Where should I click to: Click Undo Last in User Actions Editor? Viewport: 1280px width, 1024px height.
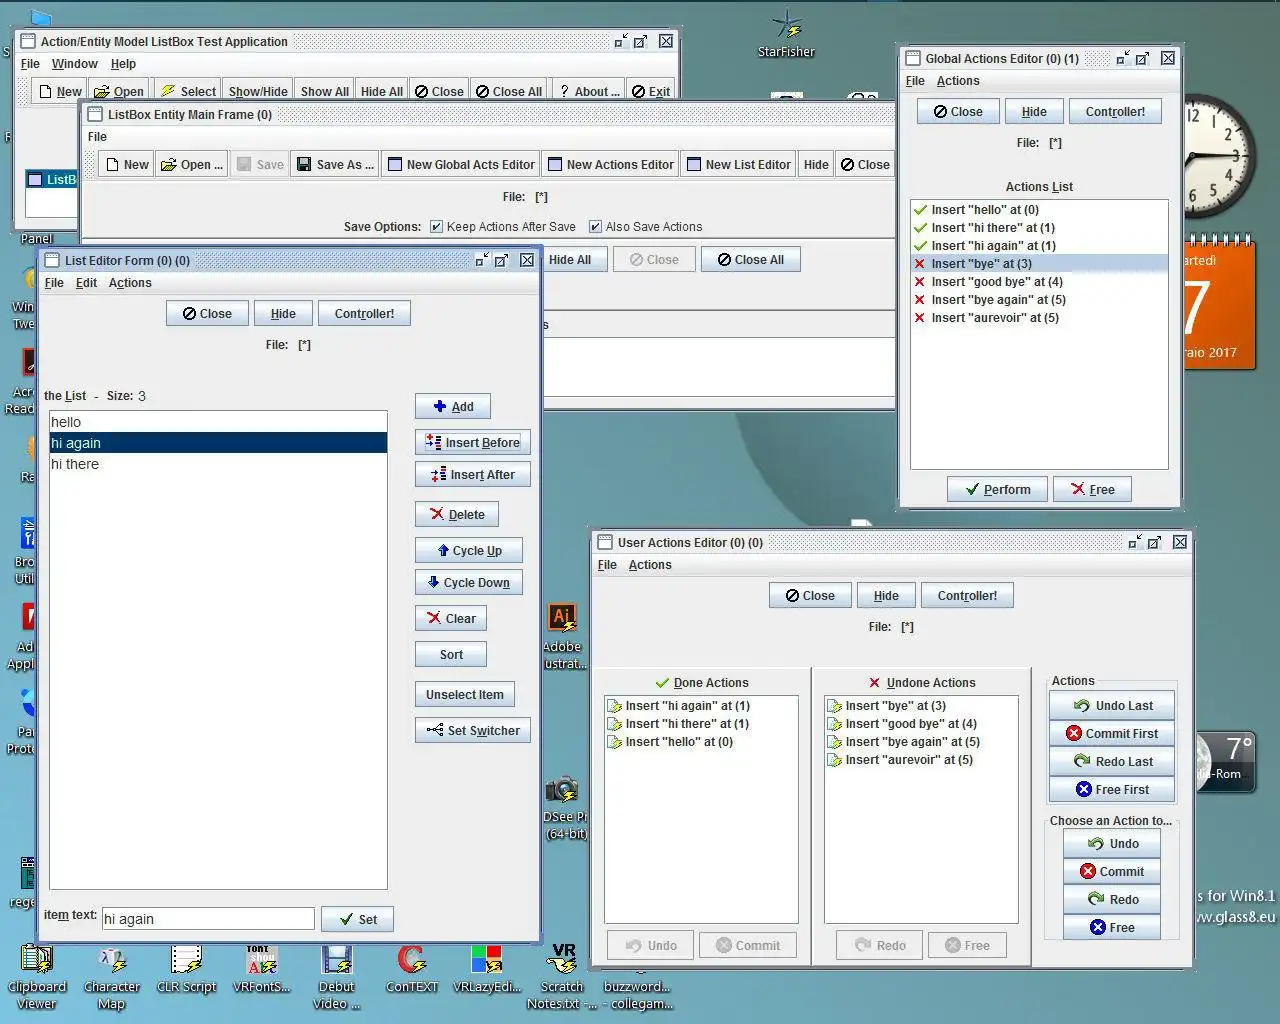coord(1112,706)
